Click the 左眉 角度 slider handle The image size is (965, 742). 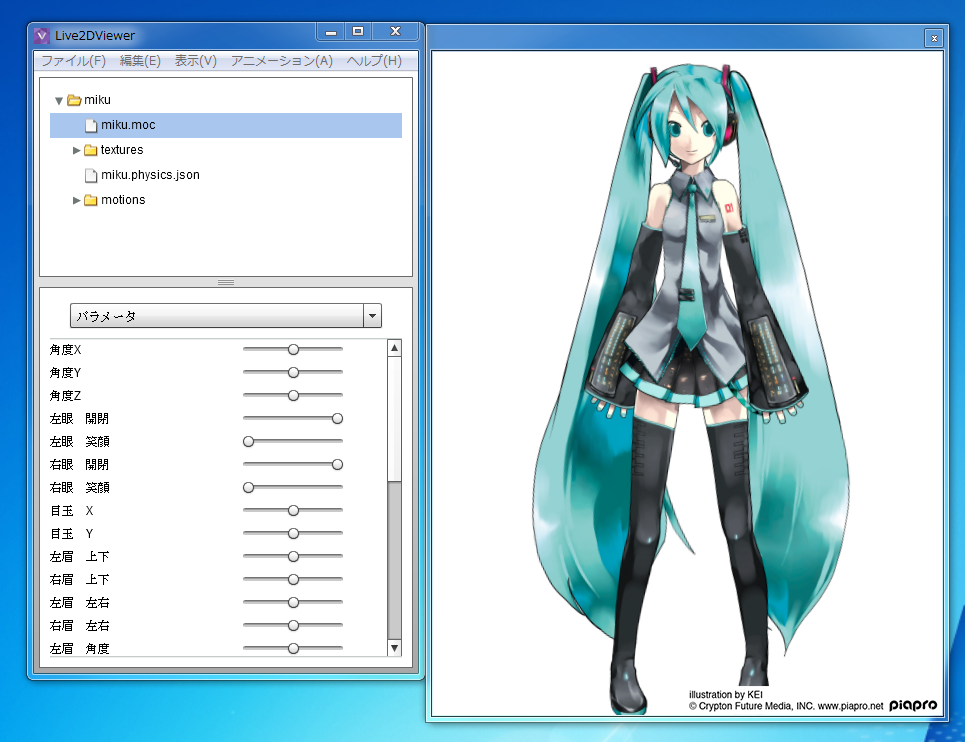pos(294,648)
